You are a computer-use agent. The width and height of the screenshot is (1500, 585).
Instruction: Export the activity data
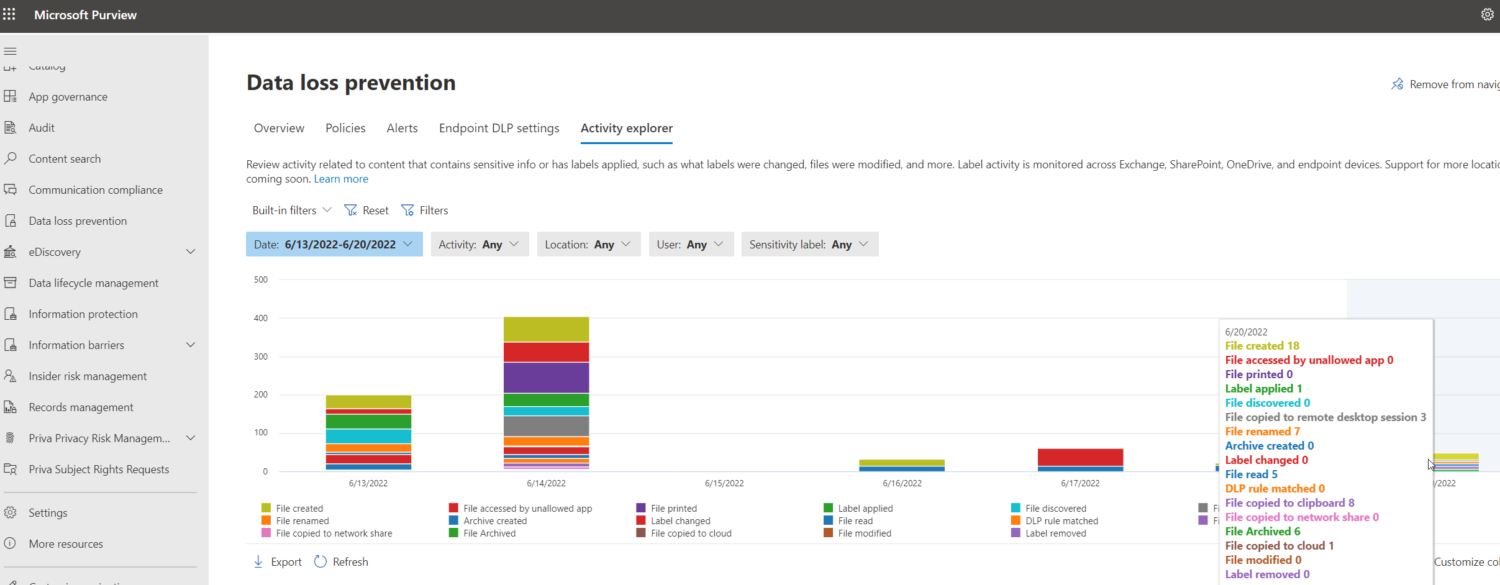click(x=277, y=561)
